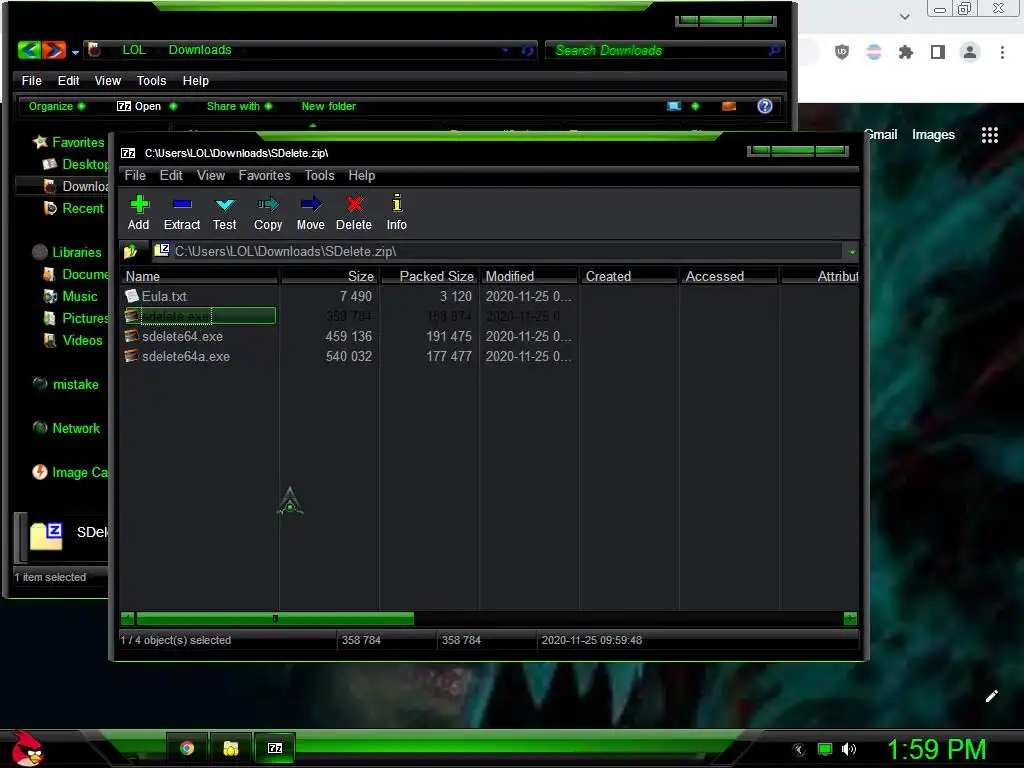This screenshot has width=1024, height=768.
Task: Open 7-Zip File menu
Action: pyautogui.click(x=135, y=176)
